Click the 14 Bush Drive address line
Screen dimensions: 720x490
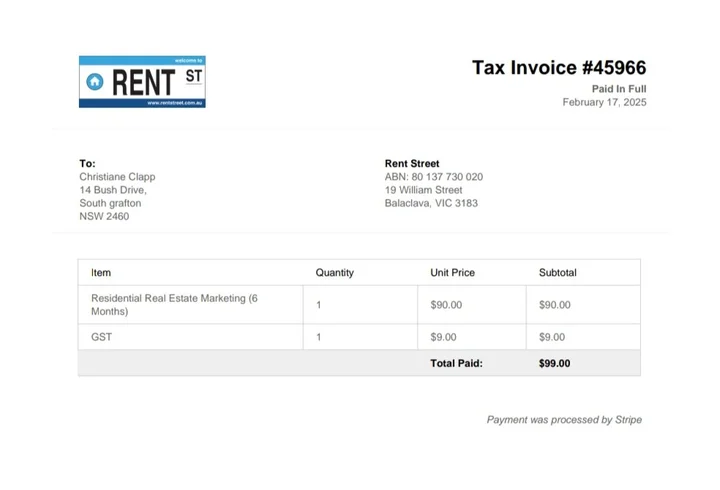(x=113, y=190)
